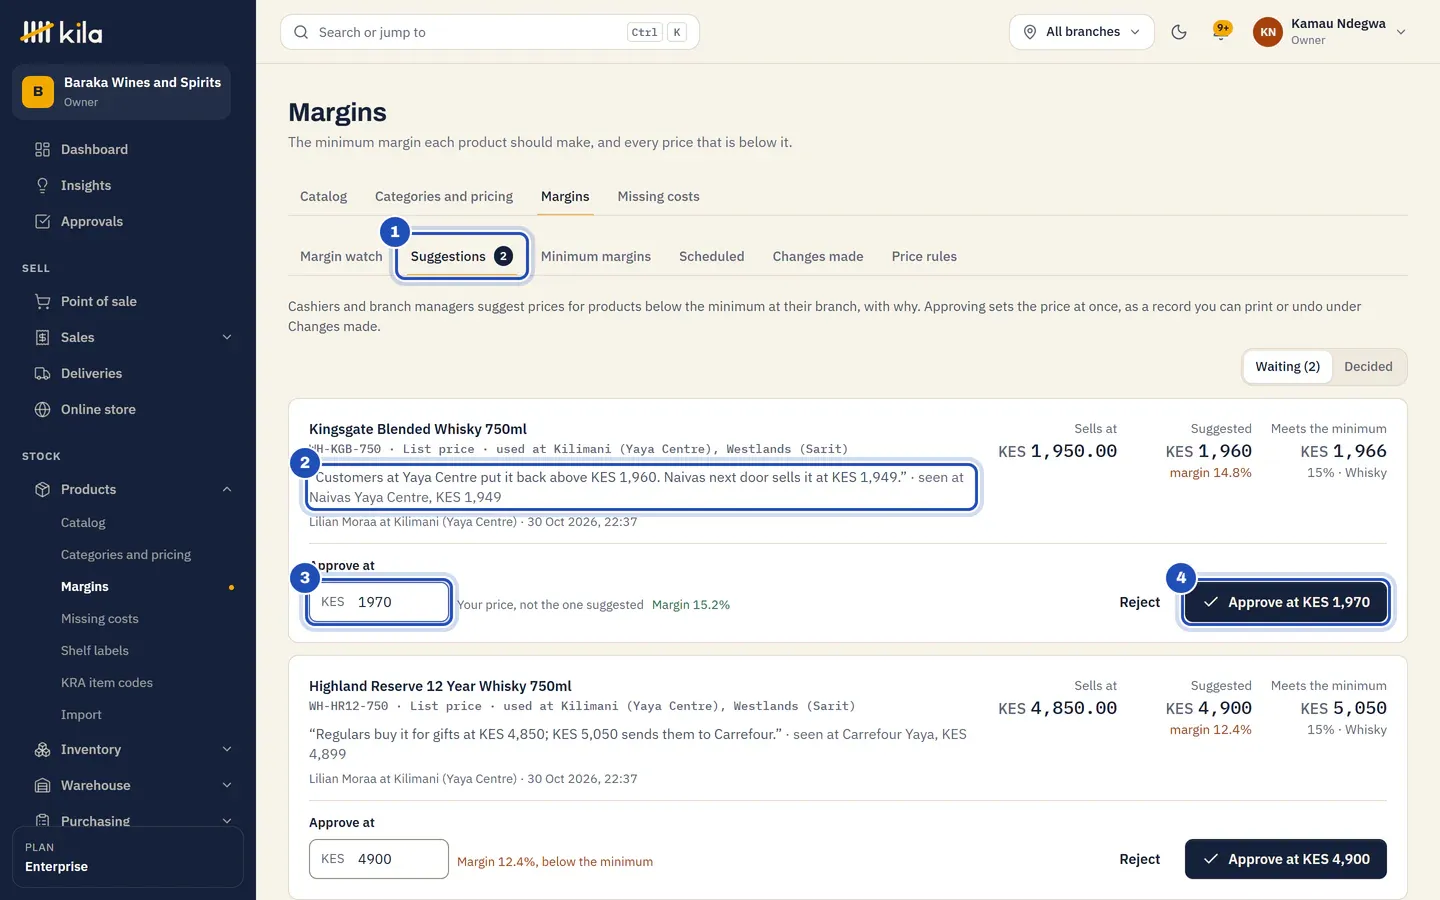
Task: Show Waiting (2) suggestions
Action: (x=1287, y=367)
